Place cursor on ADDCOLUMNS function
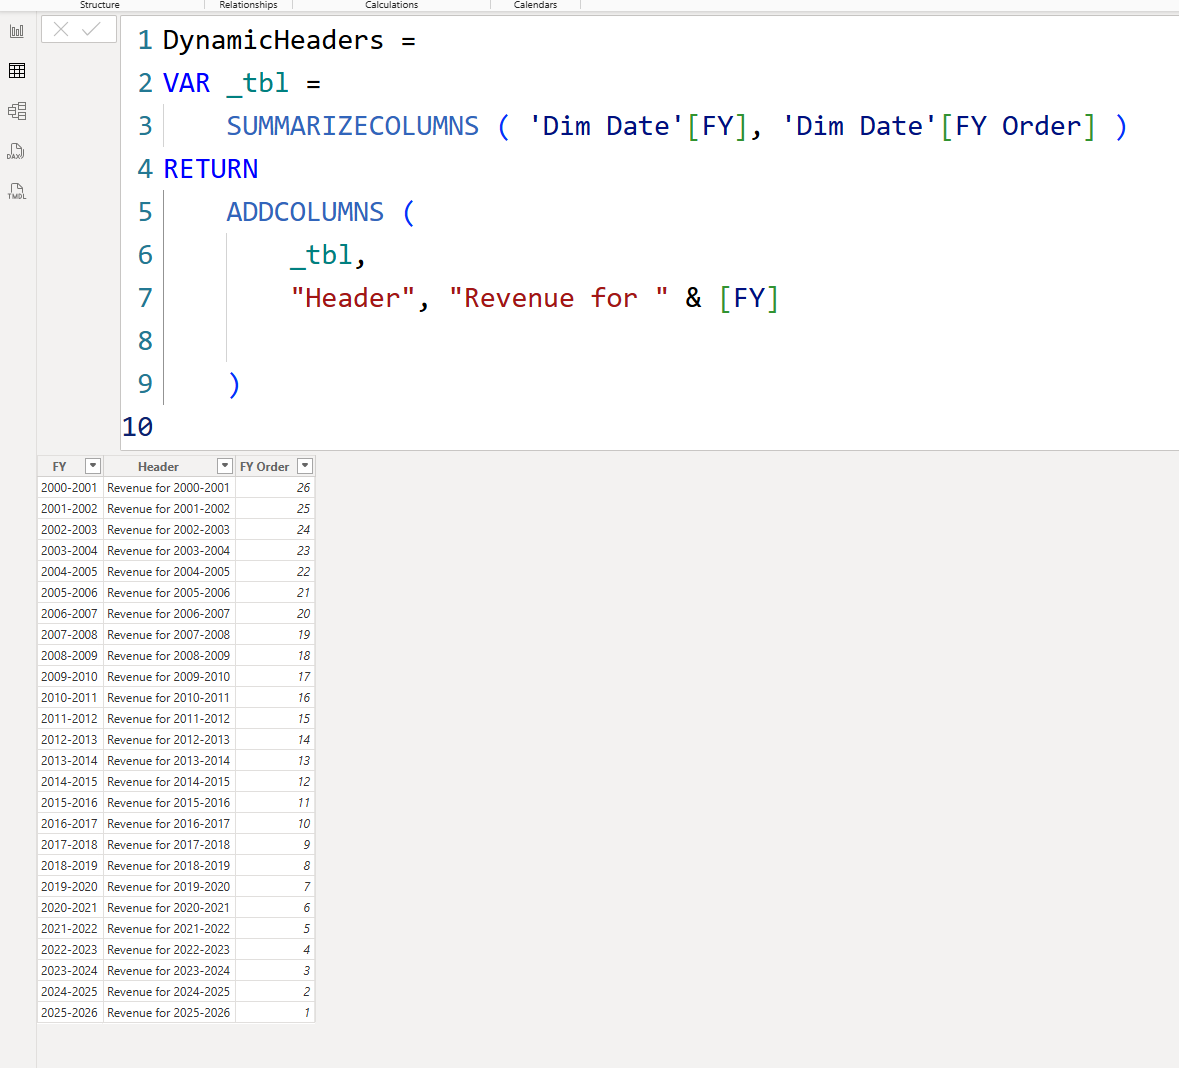The height and width of the screenshot is (1068, 1179). [x=305, y=212]
